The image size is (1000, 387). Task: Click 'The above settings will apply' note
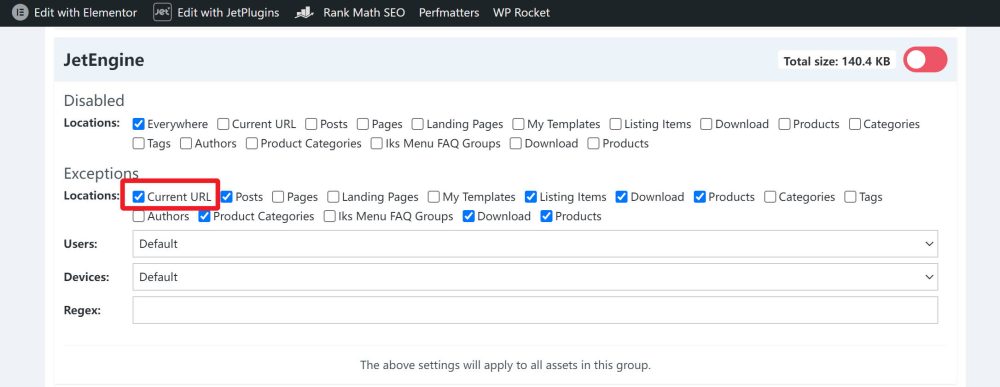tap(505, 365)
